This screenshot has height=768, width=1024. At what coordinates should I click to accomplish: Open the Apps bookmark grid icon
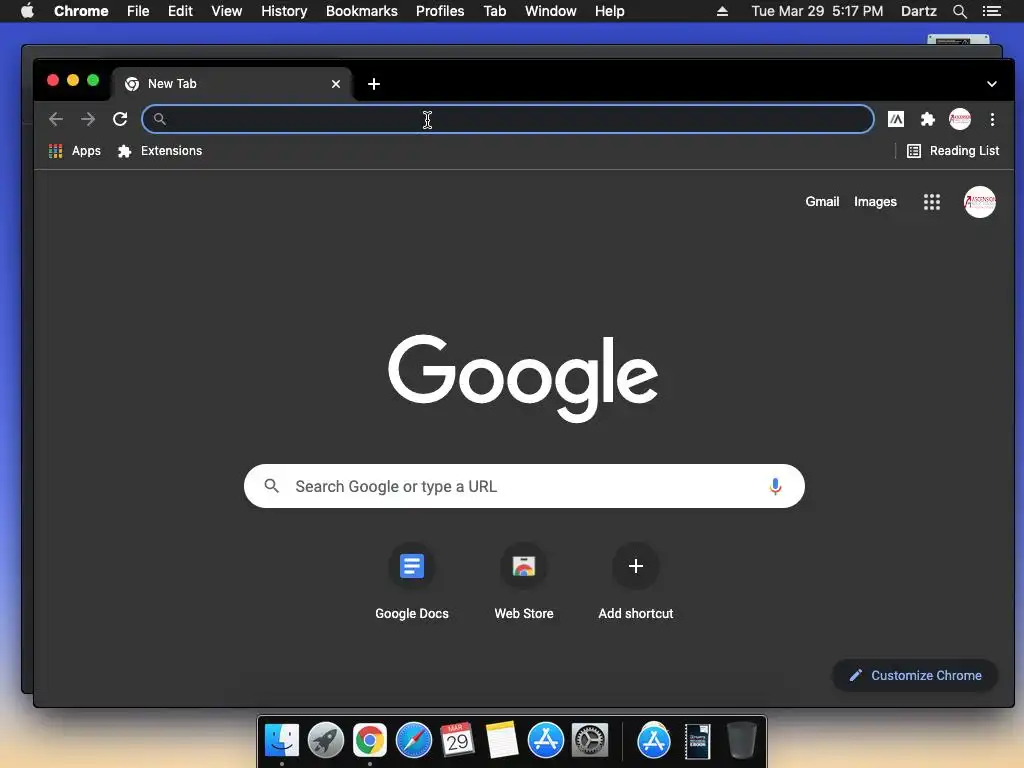[56, 151]
